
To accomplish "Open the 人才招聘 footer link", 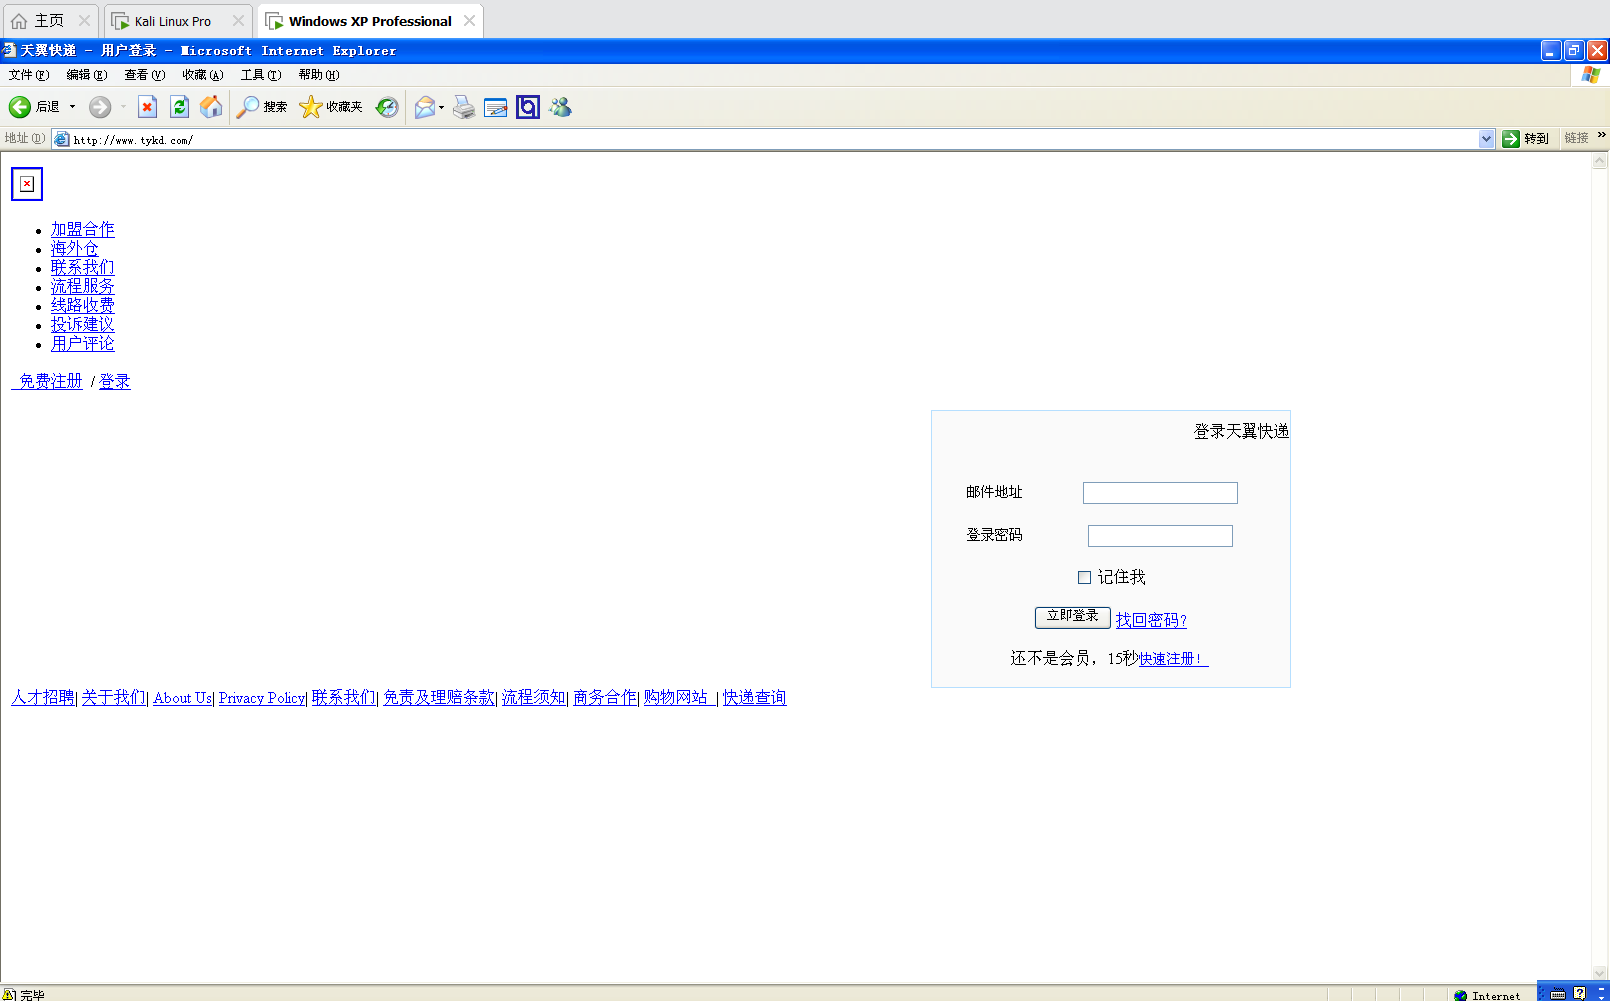I will (x=43, y=697).
